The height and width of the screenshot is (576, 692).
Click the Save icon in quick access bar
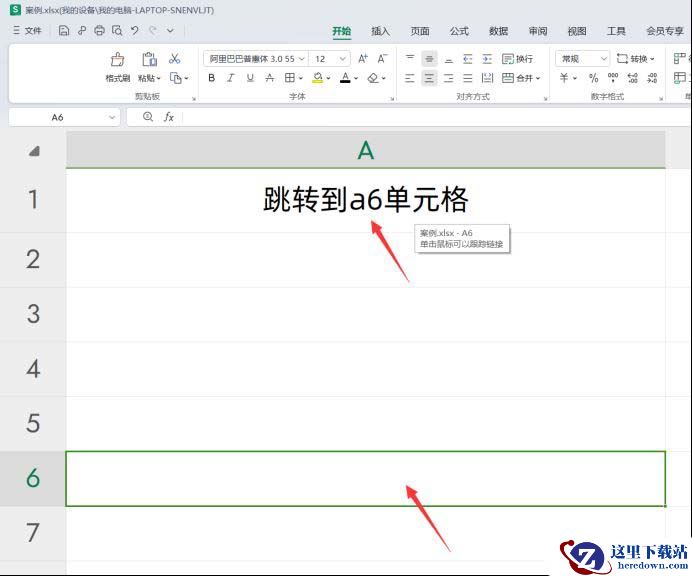tap(64, 31)
